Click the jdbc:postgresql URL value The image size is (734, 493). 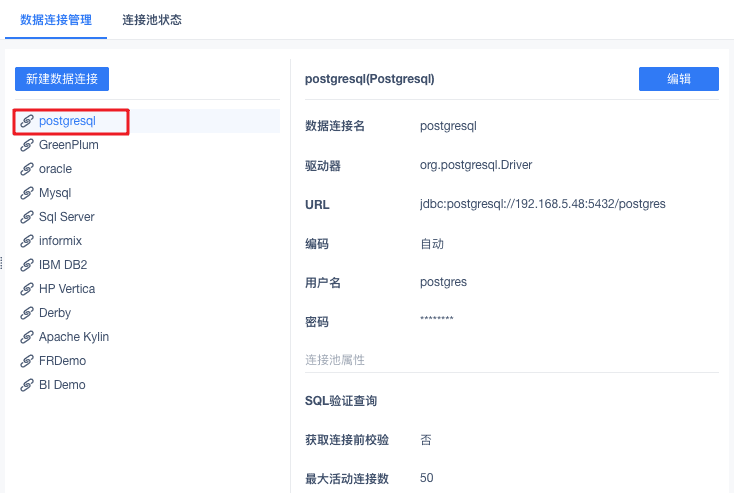(x=543, y=204)
